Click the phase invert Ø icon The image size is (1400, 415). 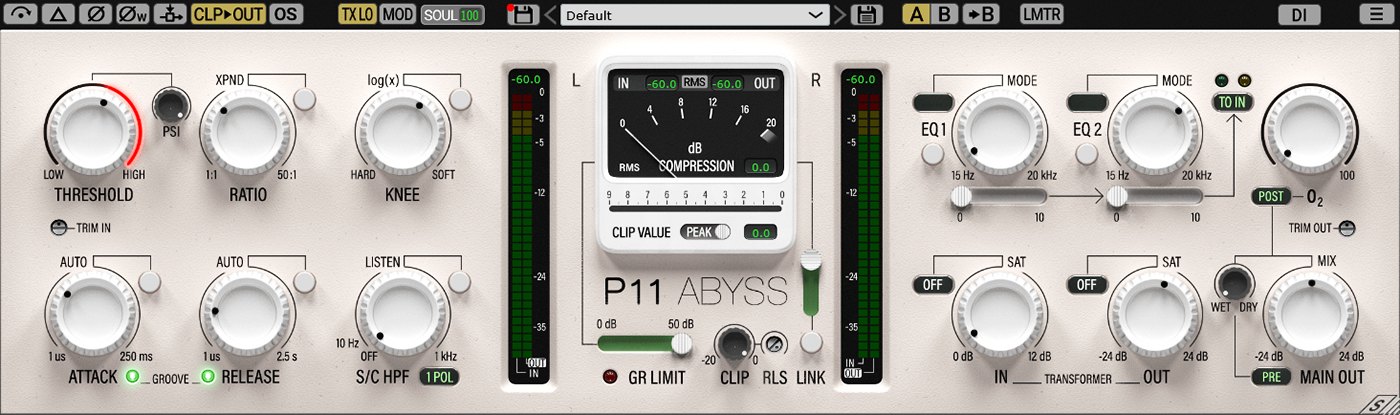pyautogui.click(x=96, y=14)
